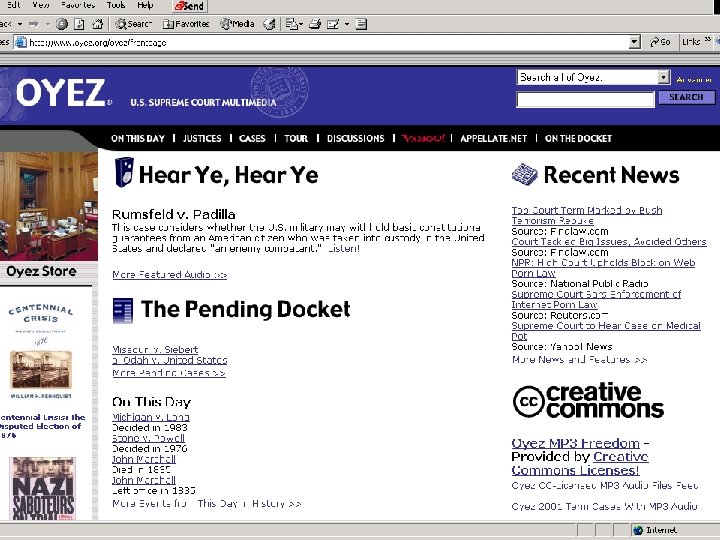Viewport: 720px width, 540px height.
Task: Open More Events for This Day link
Action: click(x=207, y=504)
